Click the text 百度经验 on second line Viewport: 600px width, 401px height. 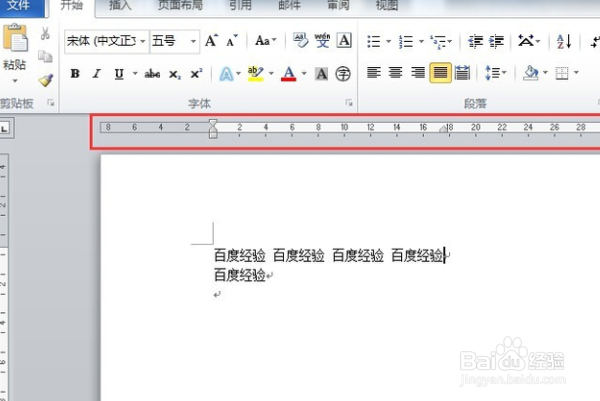click(240, 275)
